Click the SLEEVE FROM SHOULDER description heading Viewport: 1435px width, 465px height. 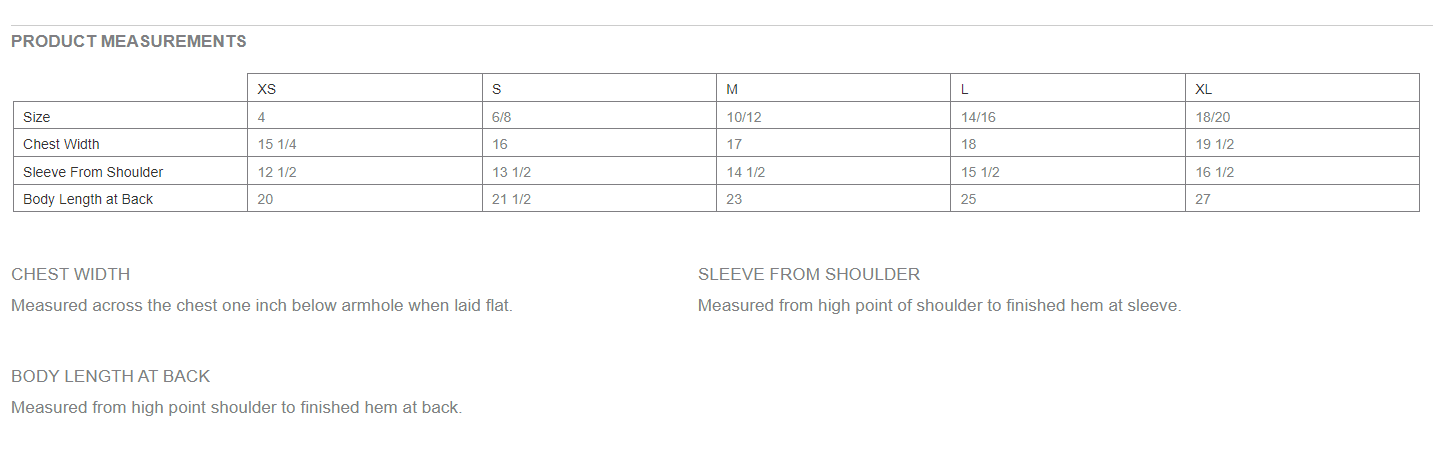[x=808, y=274]
